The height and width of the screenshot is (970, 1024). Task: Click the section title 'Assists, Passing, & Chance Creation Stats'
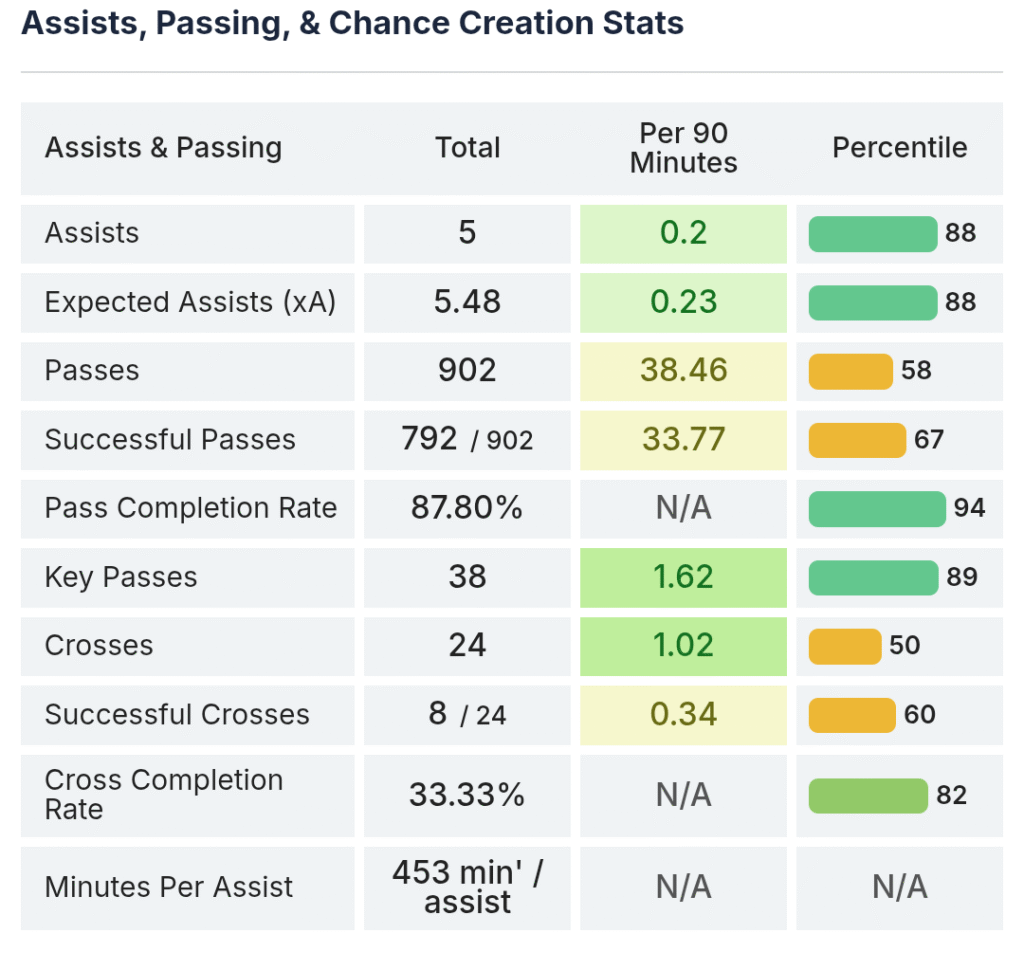click(352, 24)
